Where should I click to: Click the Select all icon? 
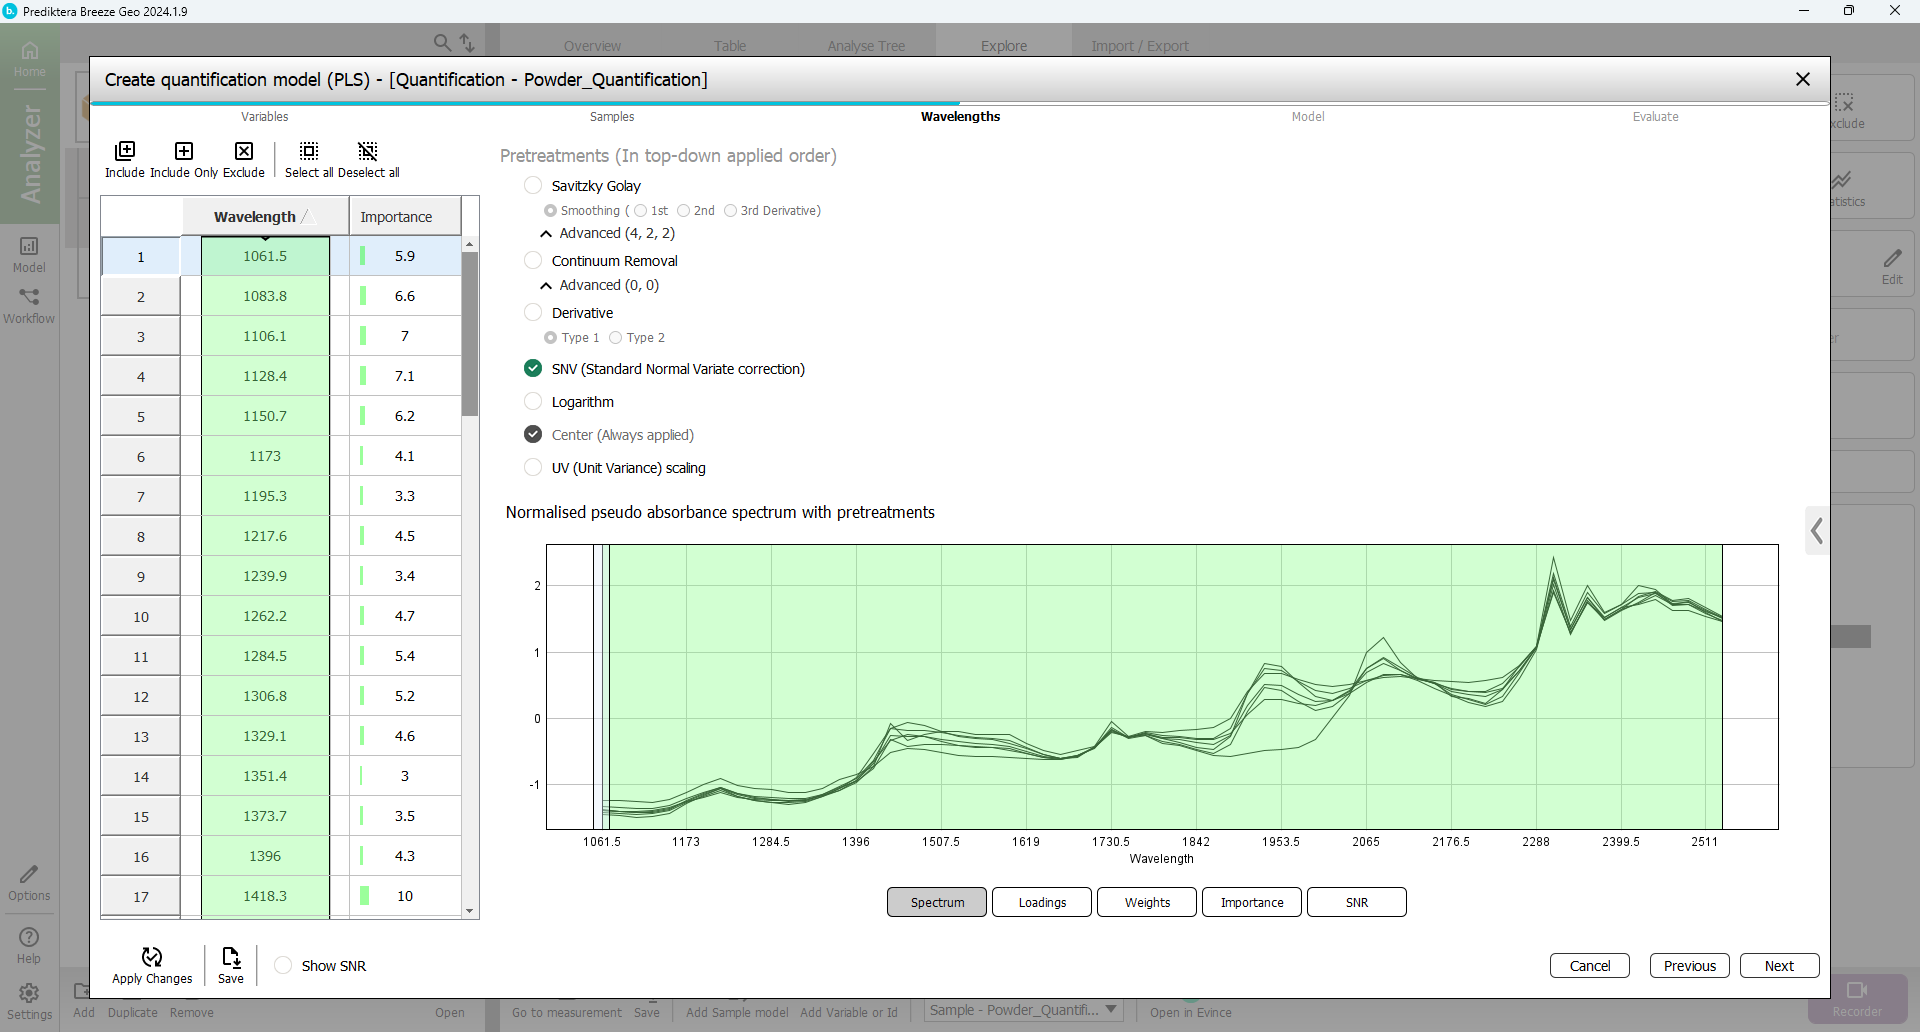pos(309,152)
